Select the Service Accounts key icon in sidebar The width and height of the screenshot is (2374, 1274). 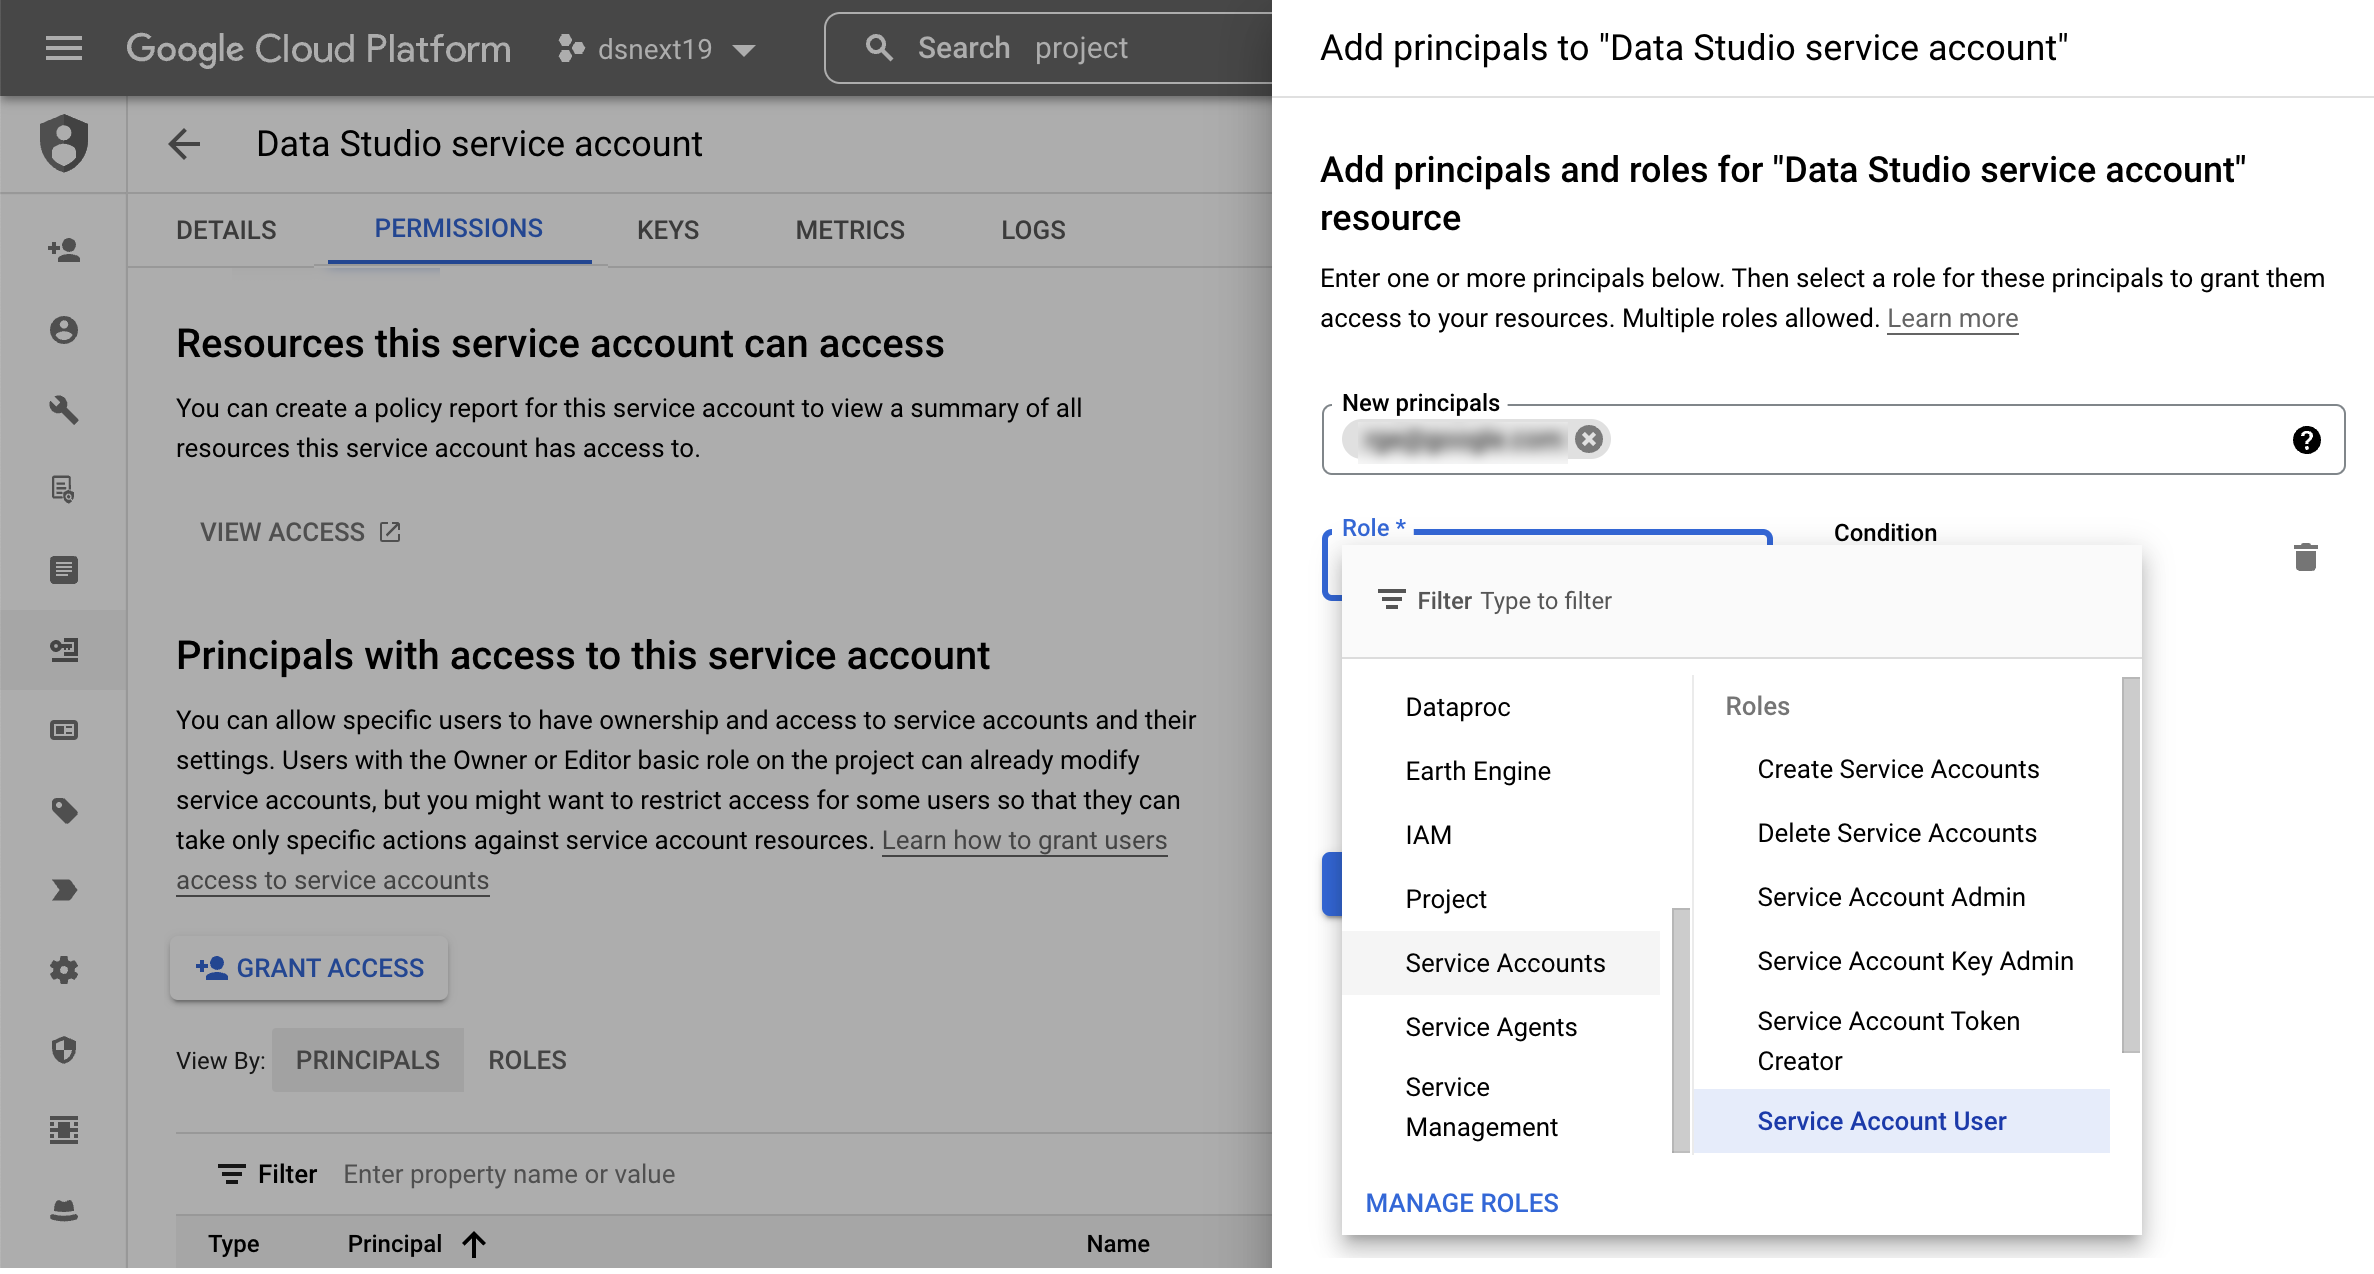coord(64,650)
